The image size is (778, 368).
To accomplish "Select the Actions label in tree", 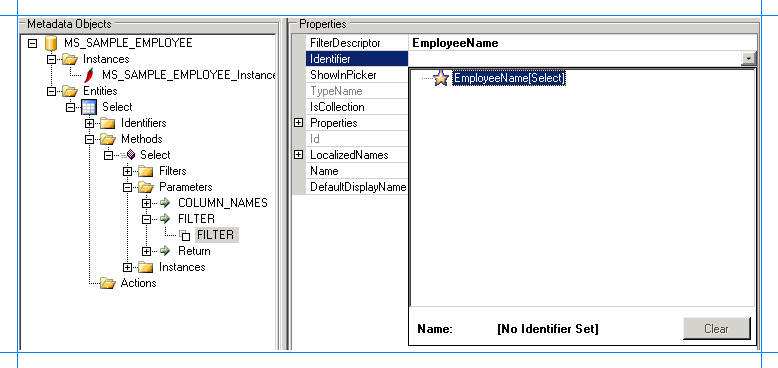I will click(x=138, y=283).
